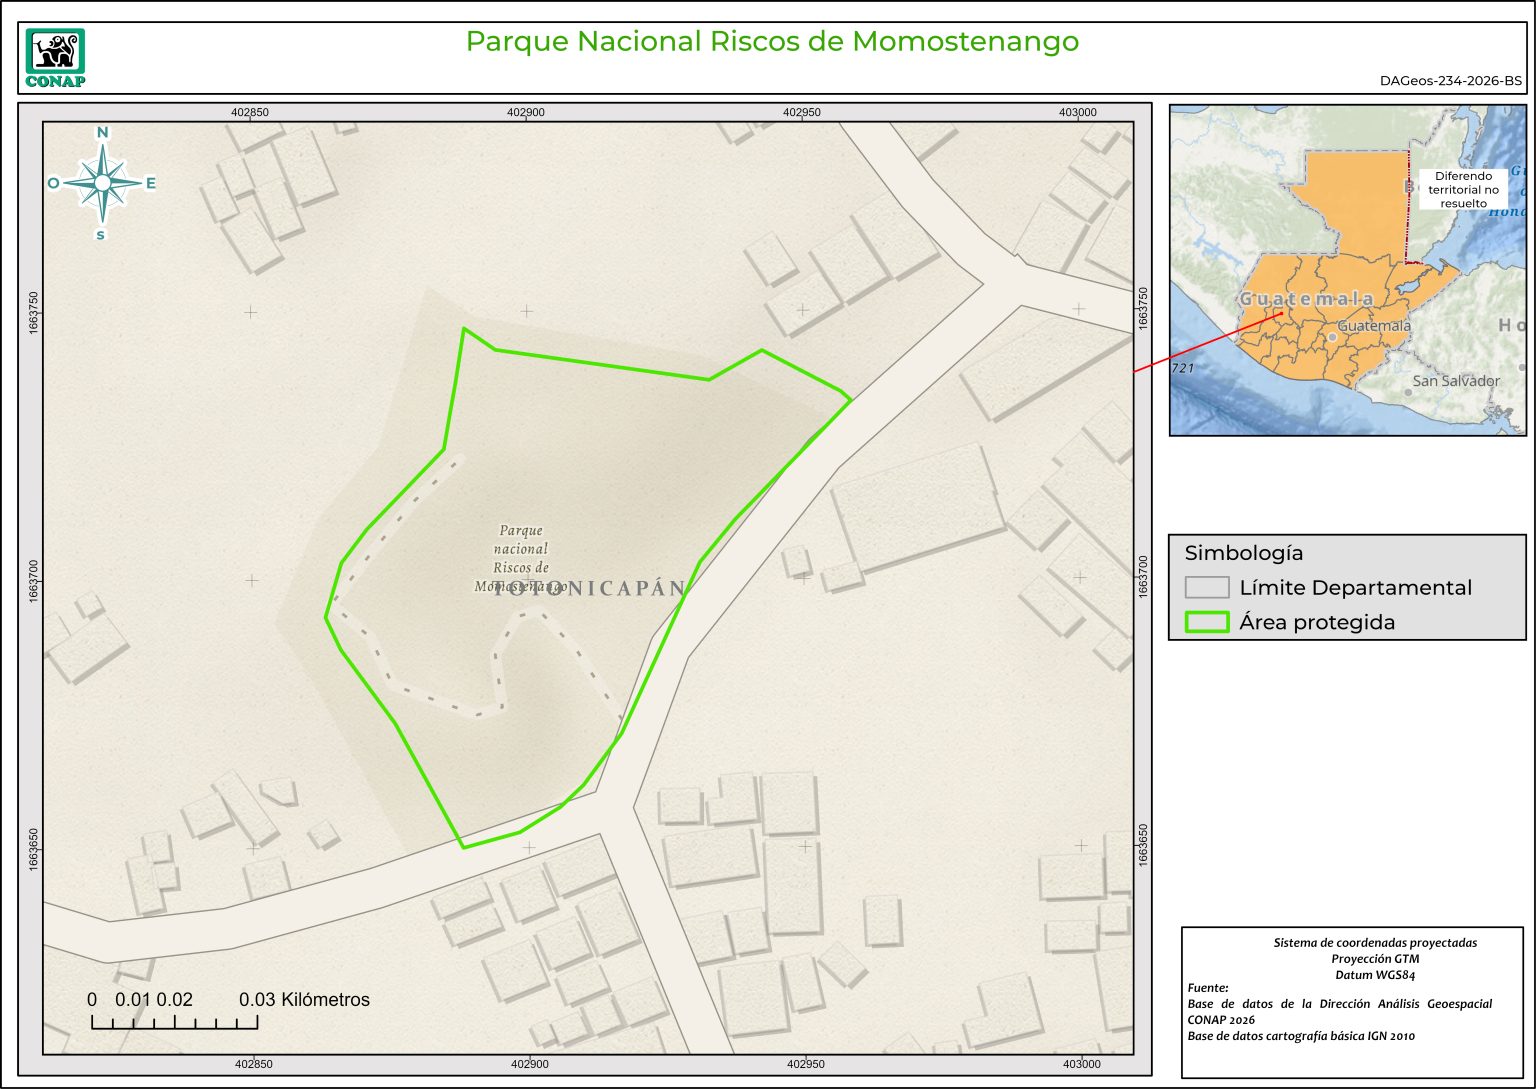Screen dimensions: 1536x1089
Task: Click the 403000 coordinate label along bottom edge
Action: 1081,1064
